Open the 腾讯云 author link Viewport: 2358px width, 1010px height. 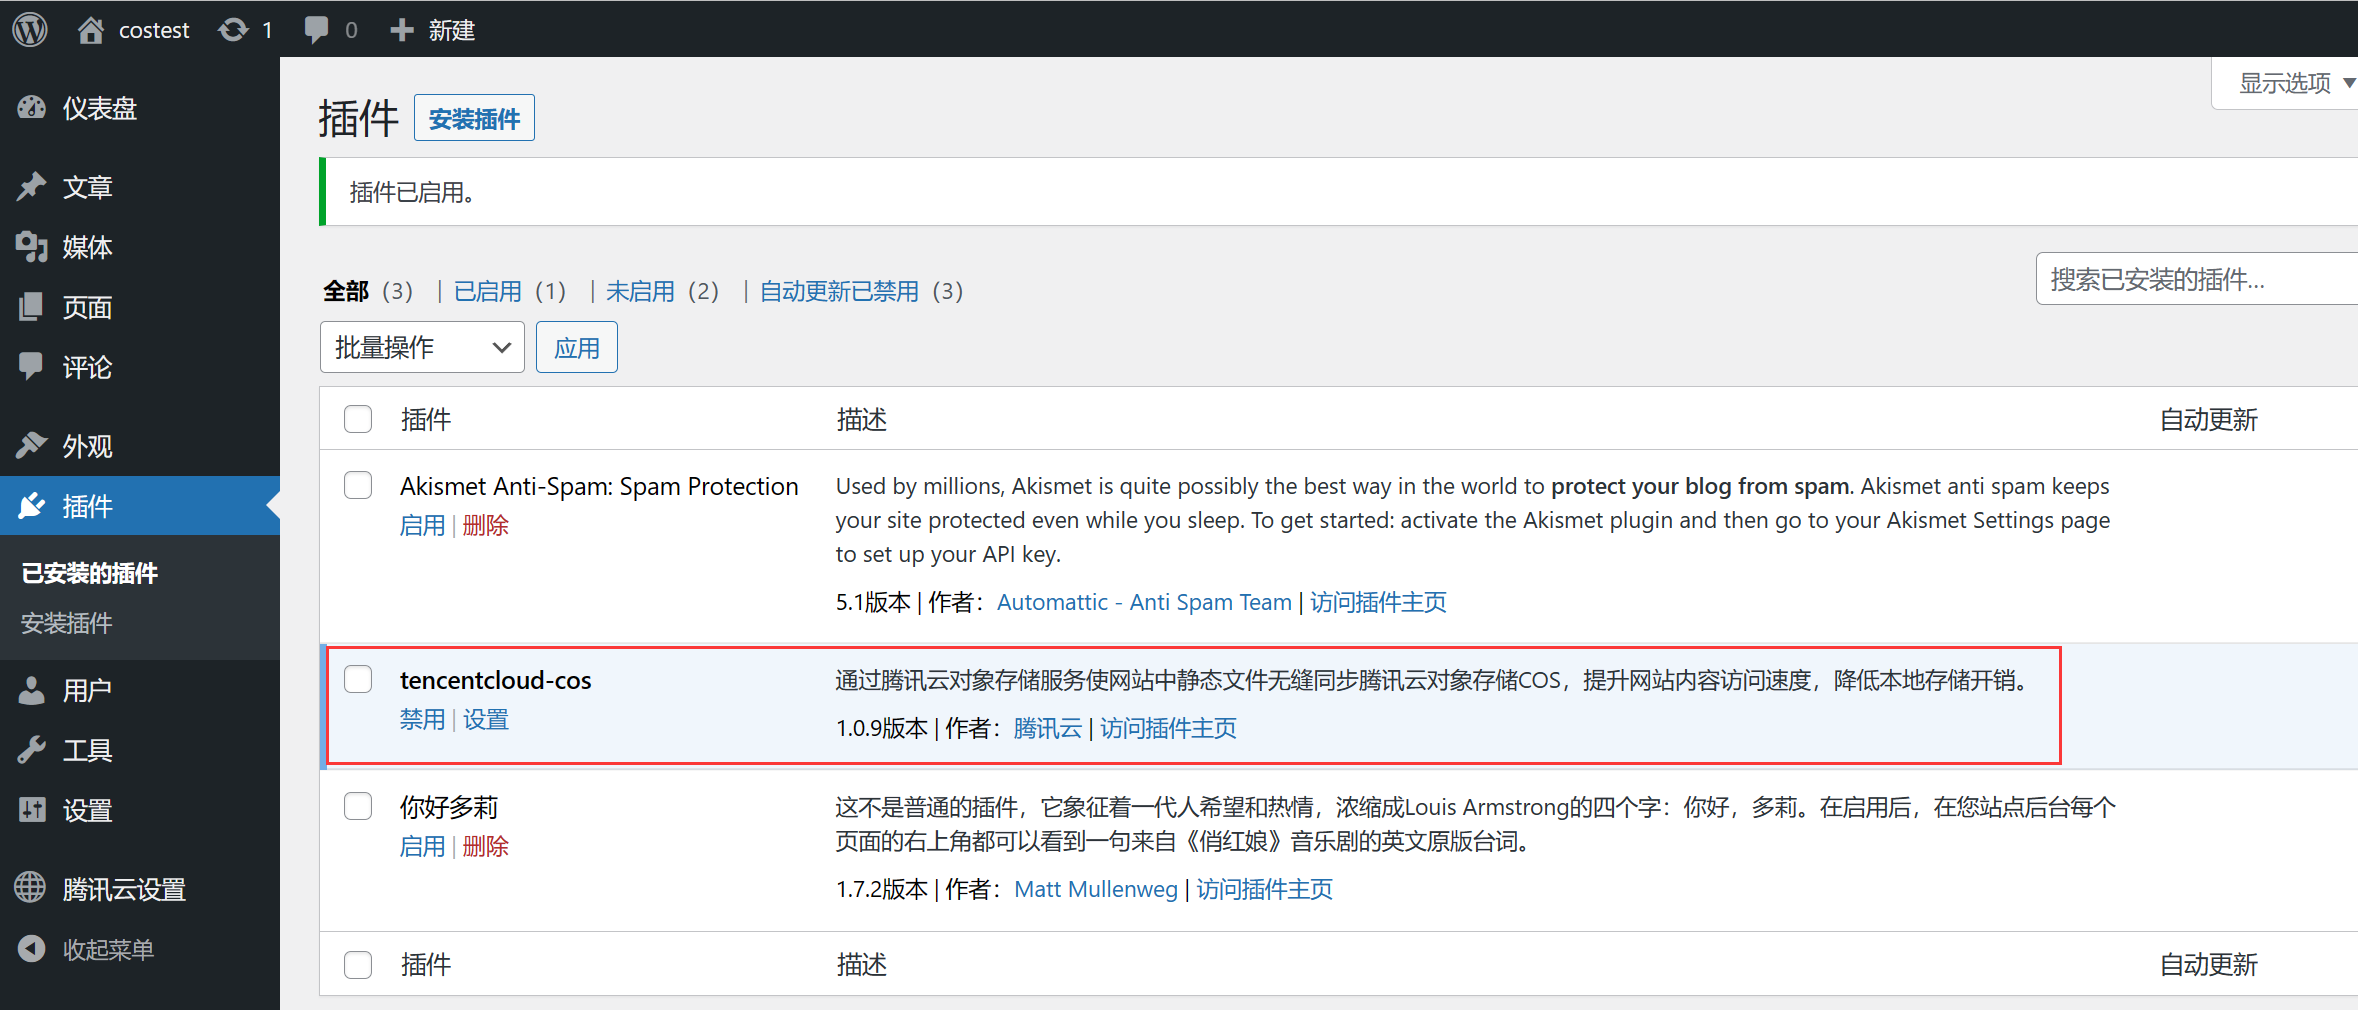(1047, 728)
